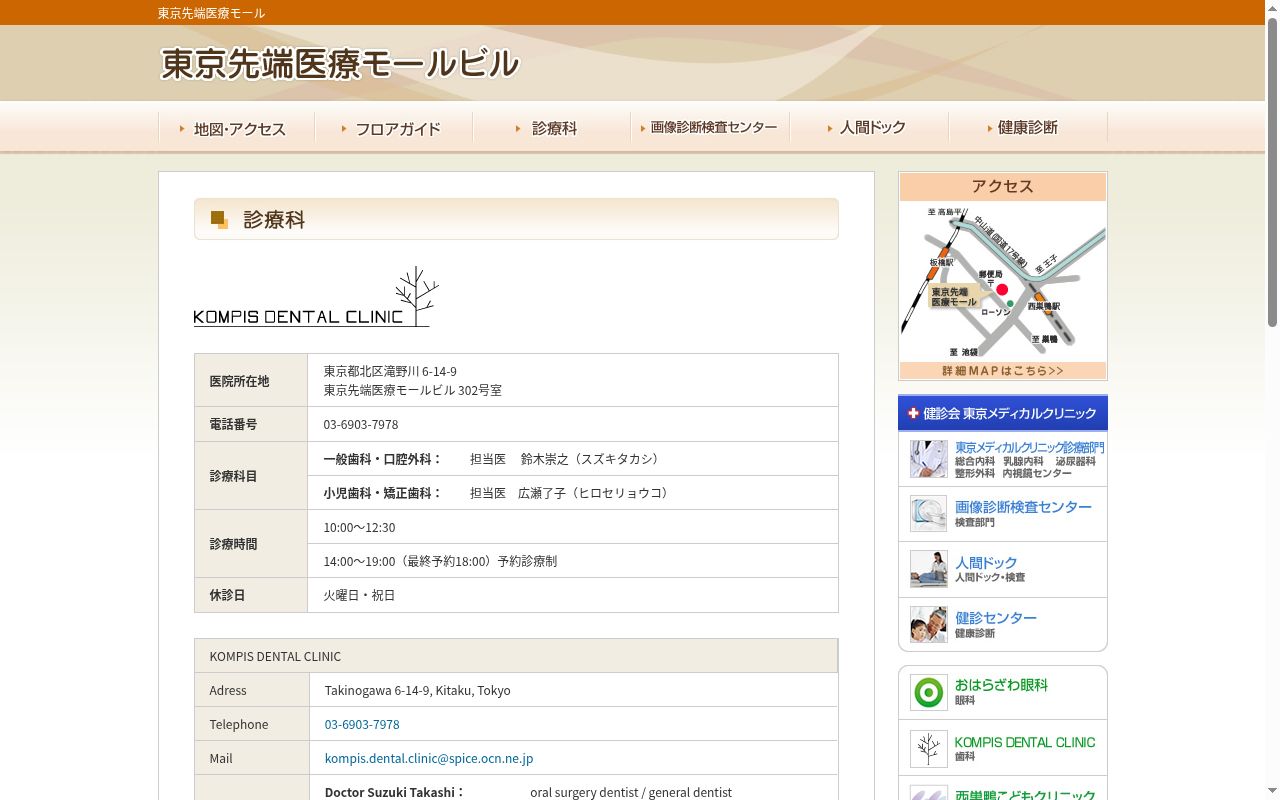Open the おはらざわ眼科 sidebar link
Screen dimensions: 1280x800
click(x=1001, y=692)
